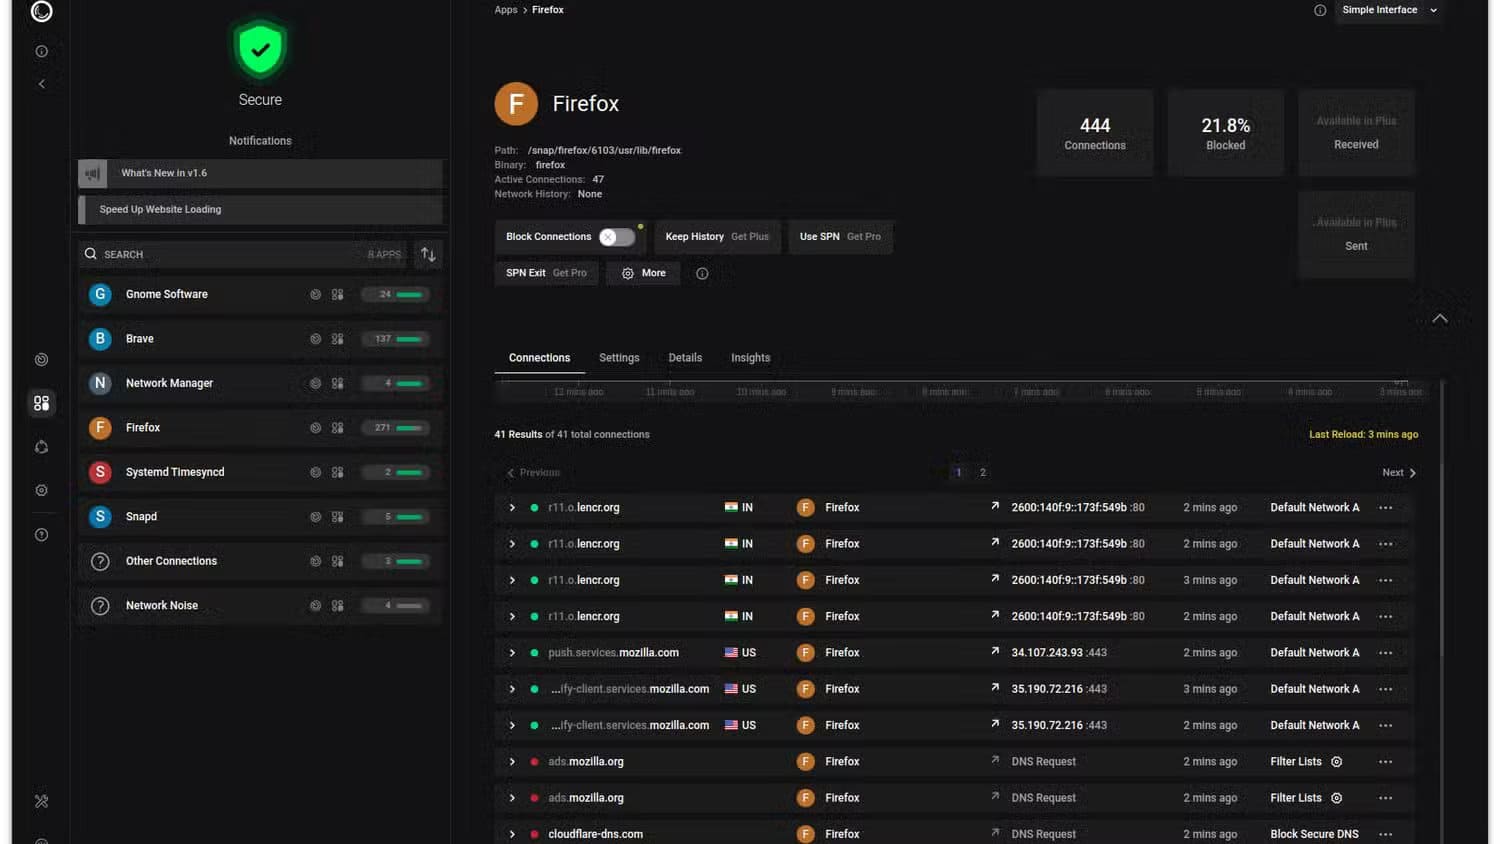
Task: Click the Previous page button
Action: coord(533,473)
